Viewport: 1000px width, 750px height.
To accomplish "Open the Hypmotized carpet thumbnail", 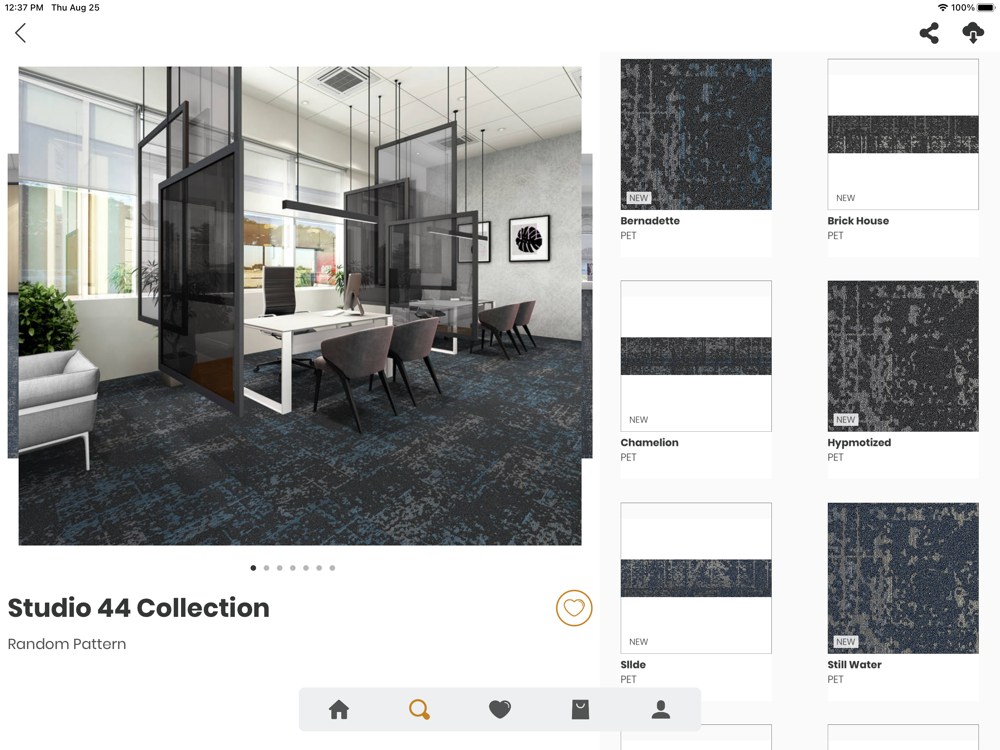I will (x=902, y=356).
